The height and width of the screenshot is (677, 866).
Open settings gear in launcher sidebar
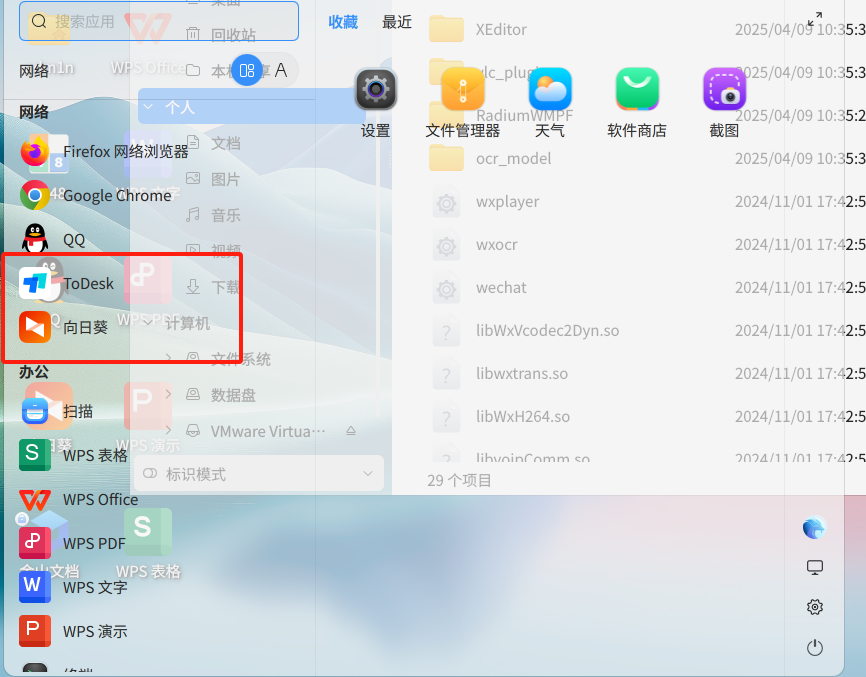(x=815, y=607)
